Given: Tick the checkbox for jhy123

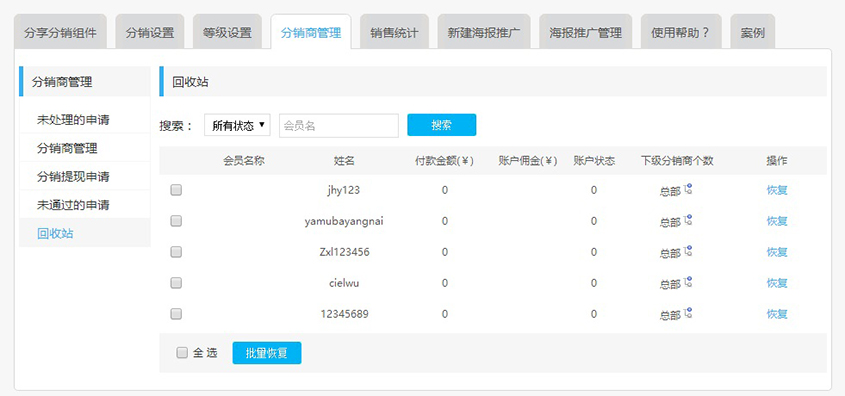Looking at the screenshot, I should 176,190.
